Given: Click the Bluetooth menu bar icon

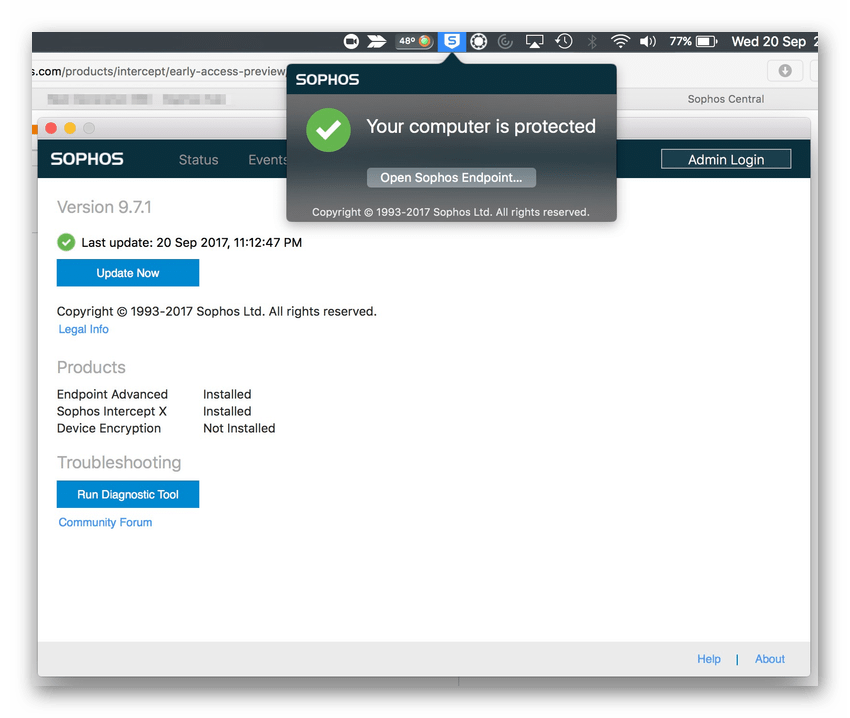Looking at the screenshot, I should pyautogui.click(x=592, y=41).
